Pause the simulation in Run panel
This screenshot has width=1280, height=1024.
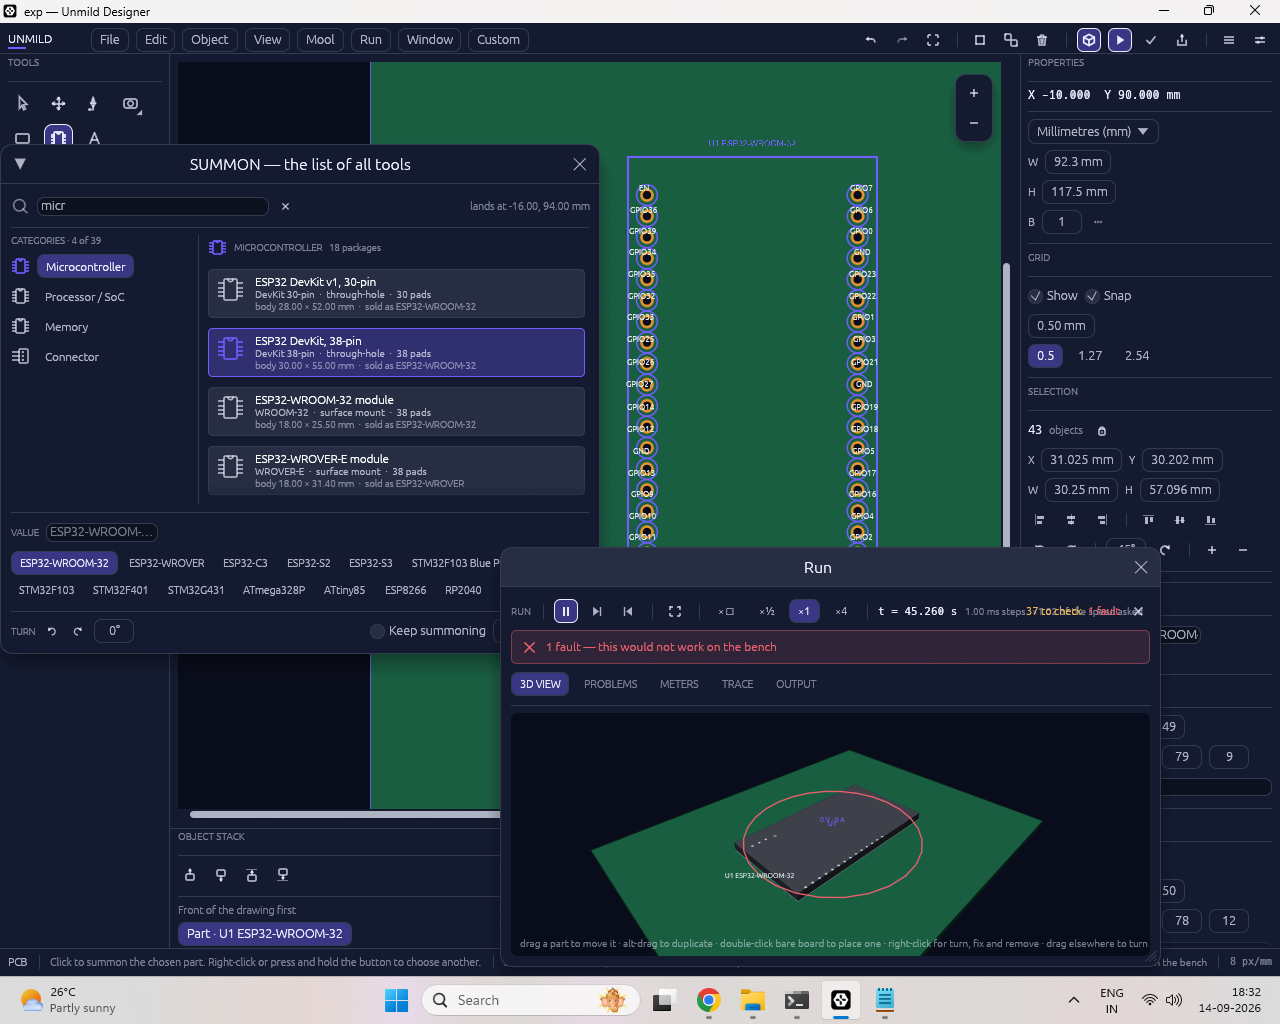click(x=566, y=611)
